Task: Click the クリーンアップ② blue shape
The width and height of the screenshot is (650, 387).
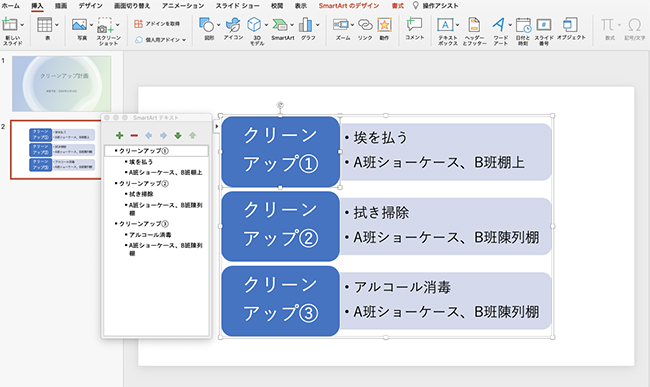Action: click(x=281, y=226)
